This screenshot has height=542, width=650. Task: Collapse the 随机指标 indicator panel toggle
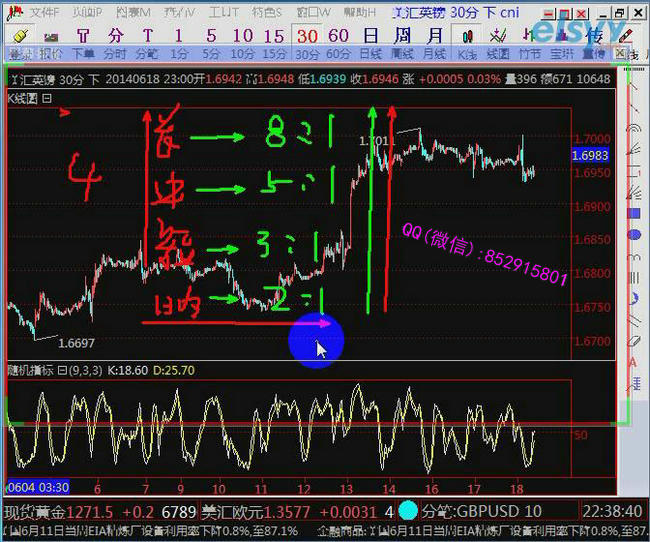pos(61,370)
